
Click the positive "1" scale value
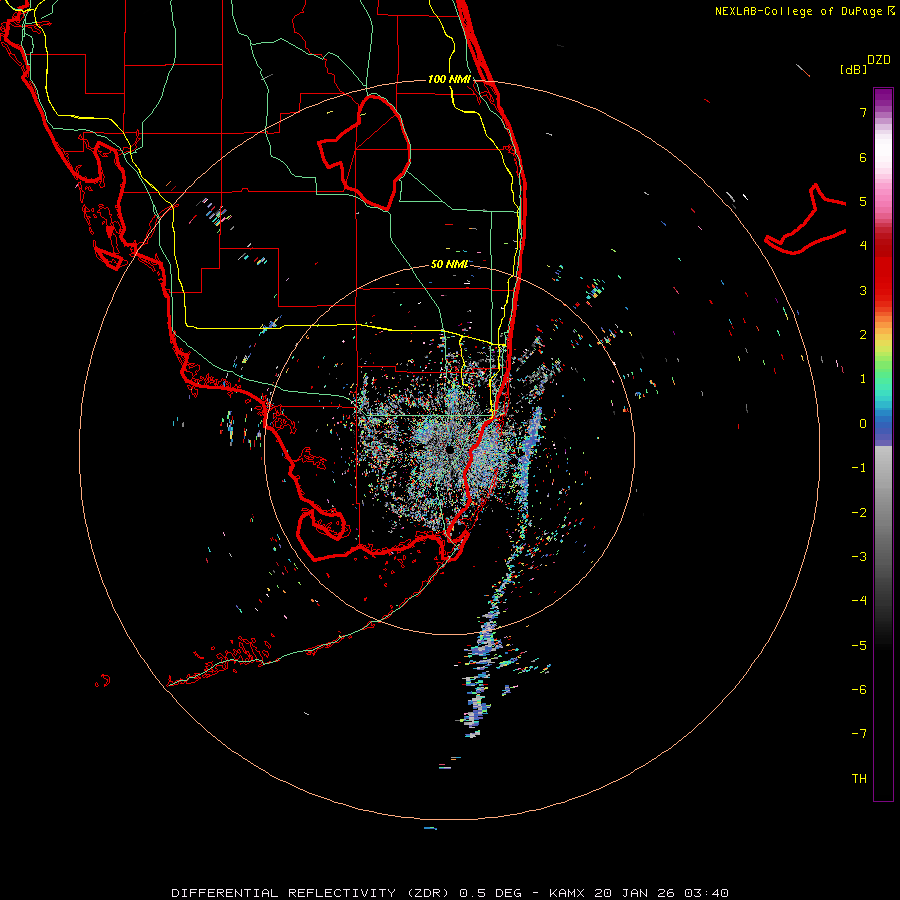863,379
